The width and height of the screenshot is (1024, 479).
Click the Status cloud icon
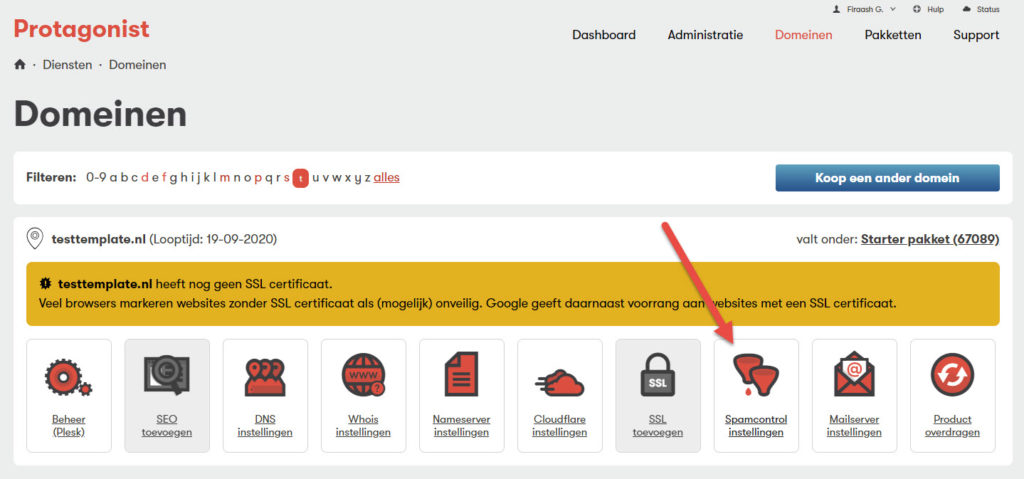(967, 9)
